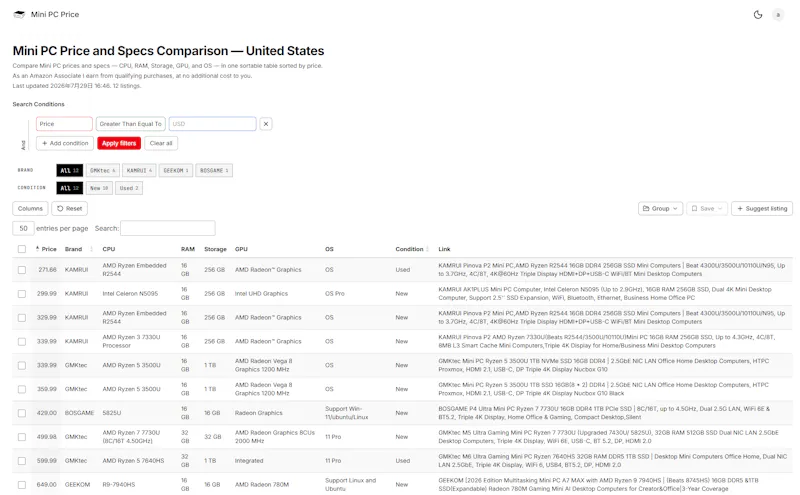Open the KAMRUI AK1PLUS Mini PC listing link

pyautogui.click(x=605, y=293)
